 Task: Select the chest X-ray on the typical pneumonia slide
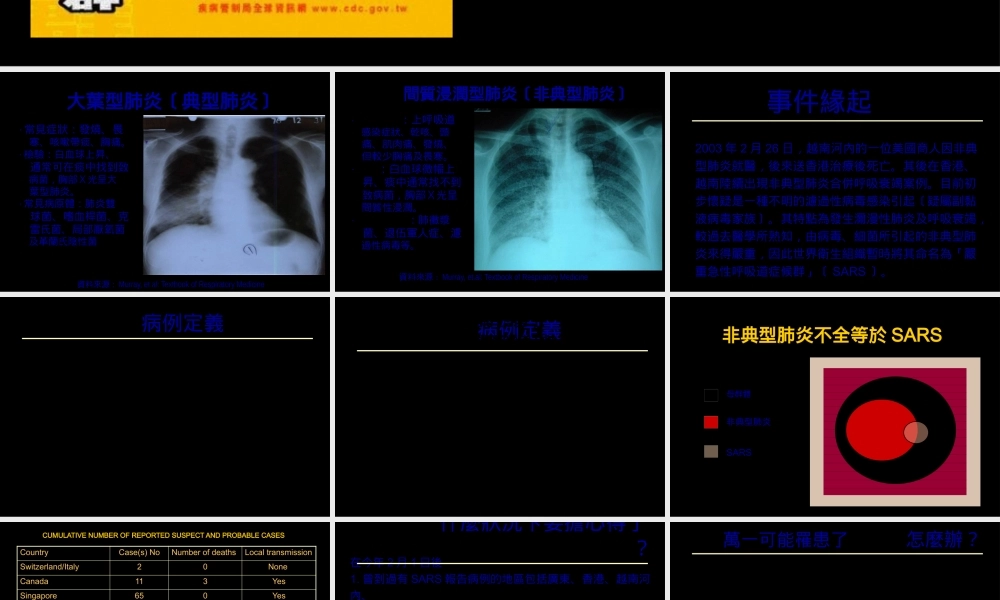click(x=233, y=193)
